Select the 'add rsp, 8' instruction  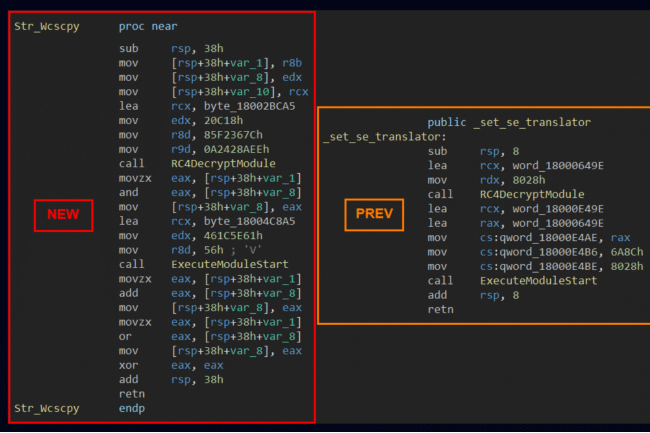click(473, 295)
